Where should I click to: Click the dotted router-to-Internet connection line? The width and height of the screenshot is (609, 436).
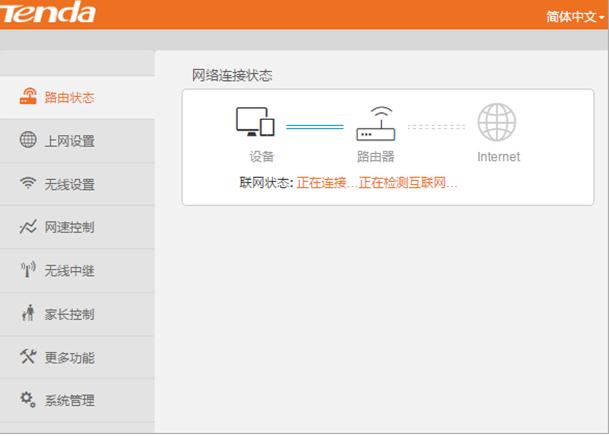pyautogui.click(x=436, y=127)
